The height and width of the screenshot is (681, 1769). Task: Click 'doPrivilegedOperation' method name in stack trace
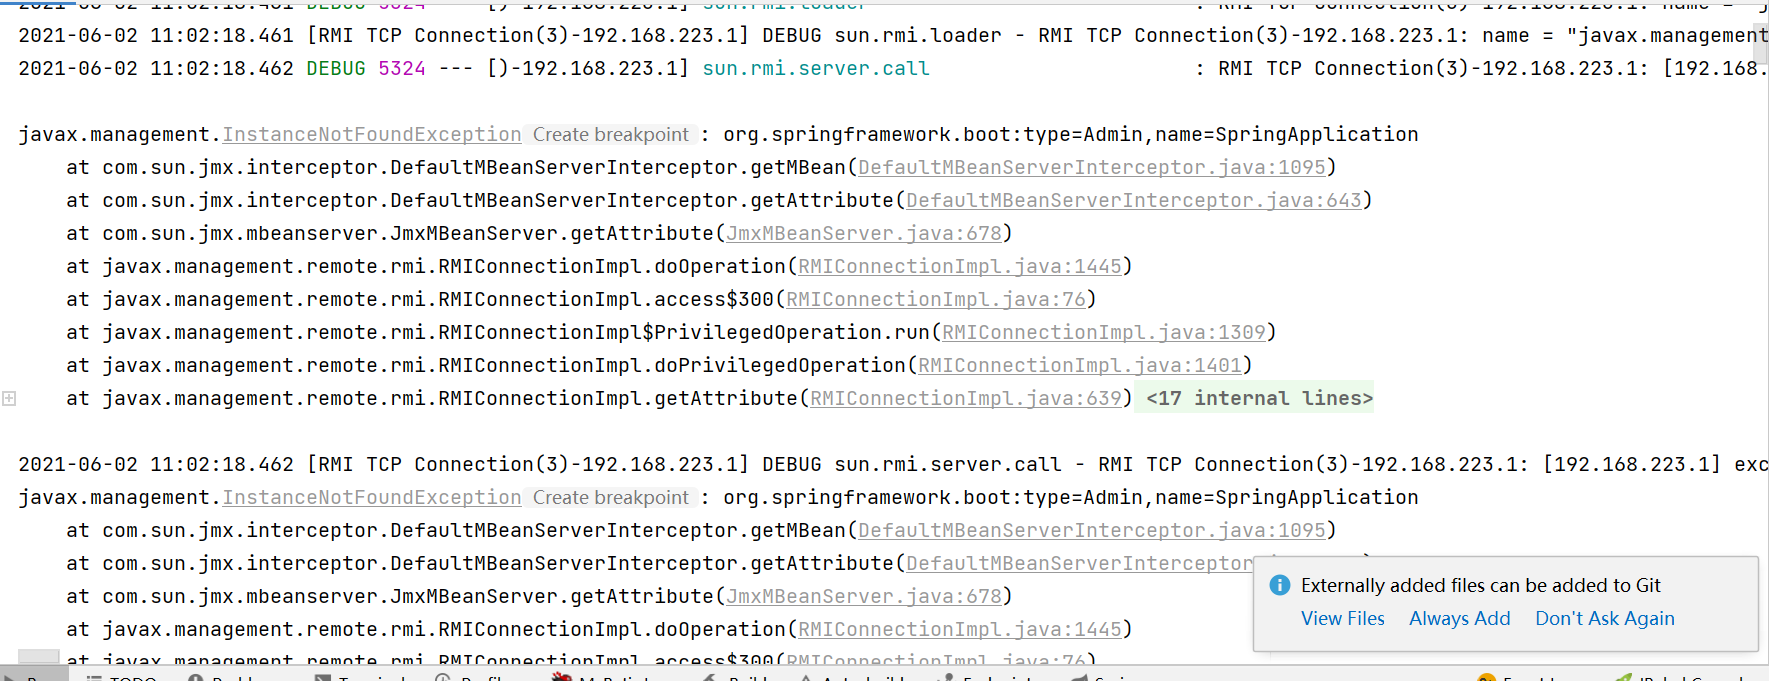pos(780,365)
